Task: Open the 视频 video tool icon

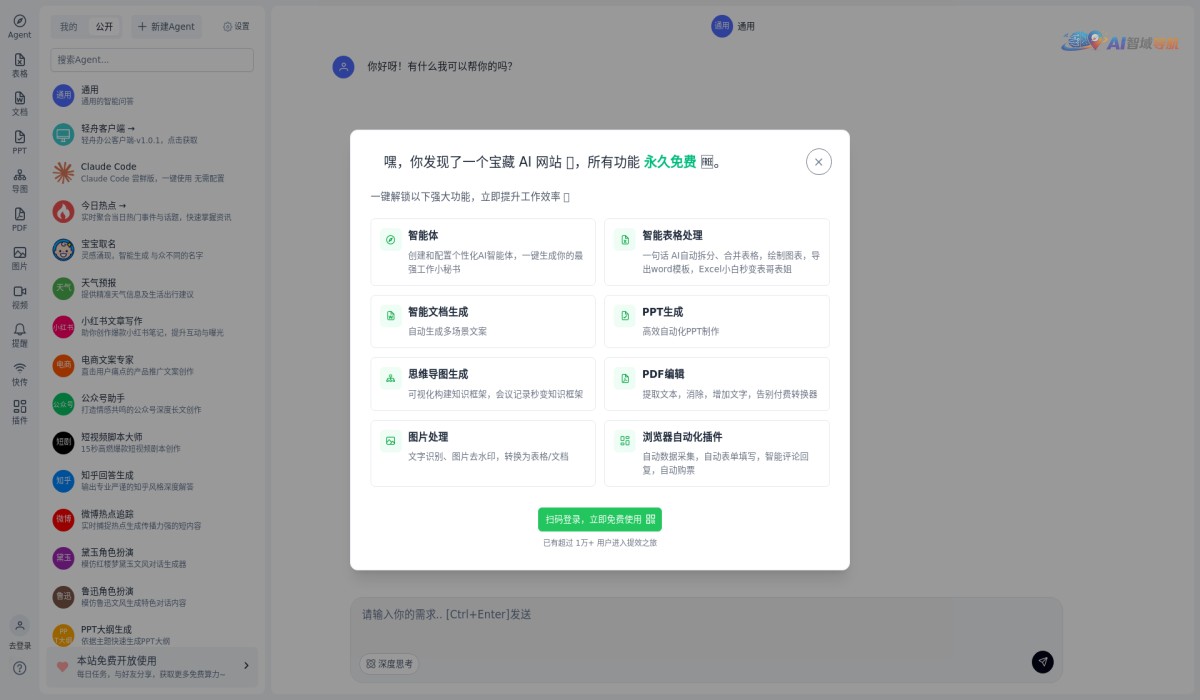Action: coord(19,297)
